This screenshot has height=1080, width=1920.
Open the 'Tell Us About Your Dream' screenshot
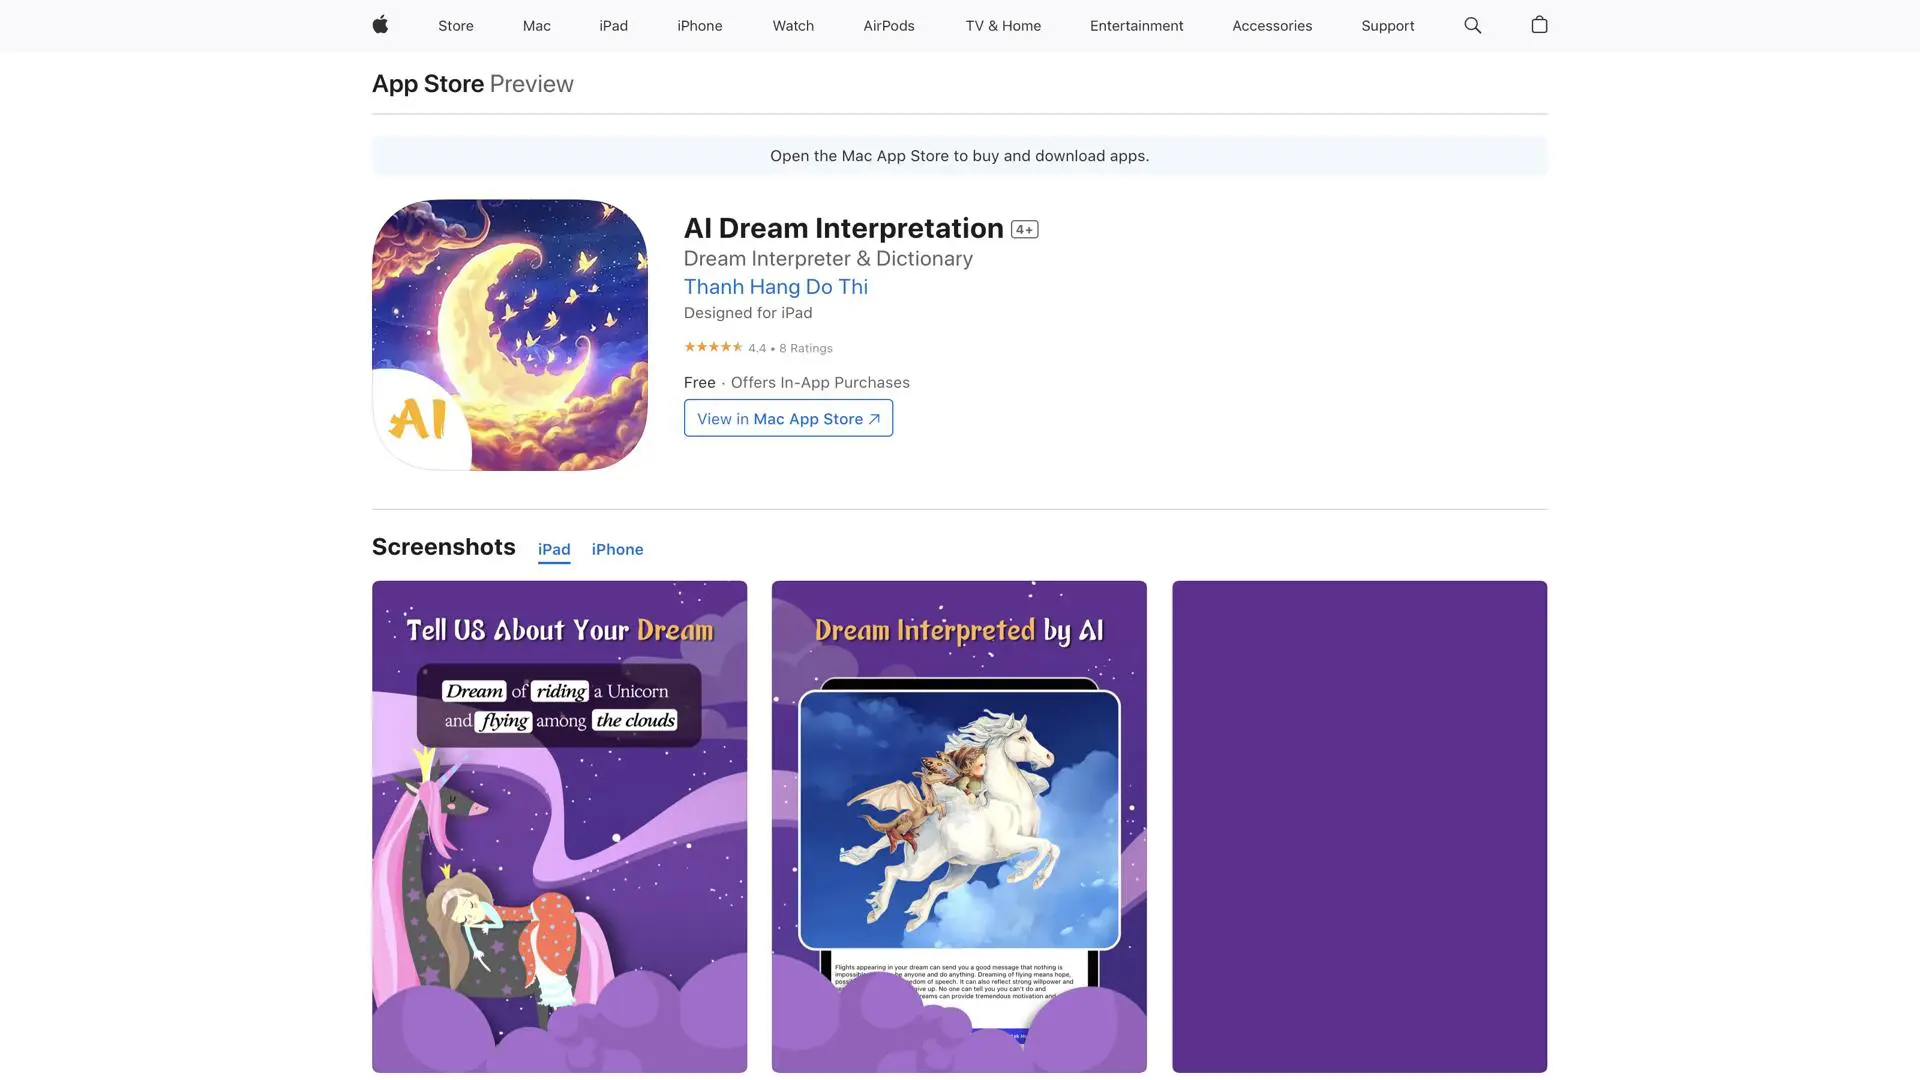[x=559, y=827]
